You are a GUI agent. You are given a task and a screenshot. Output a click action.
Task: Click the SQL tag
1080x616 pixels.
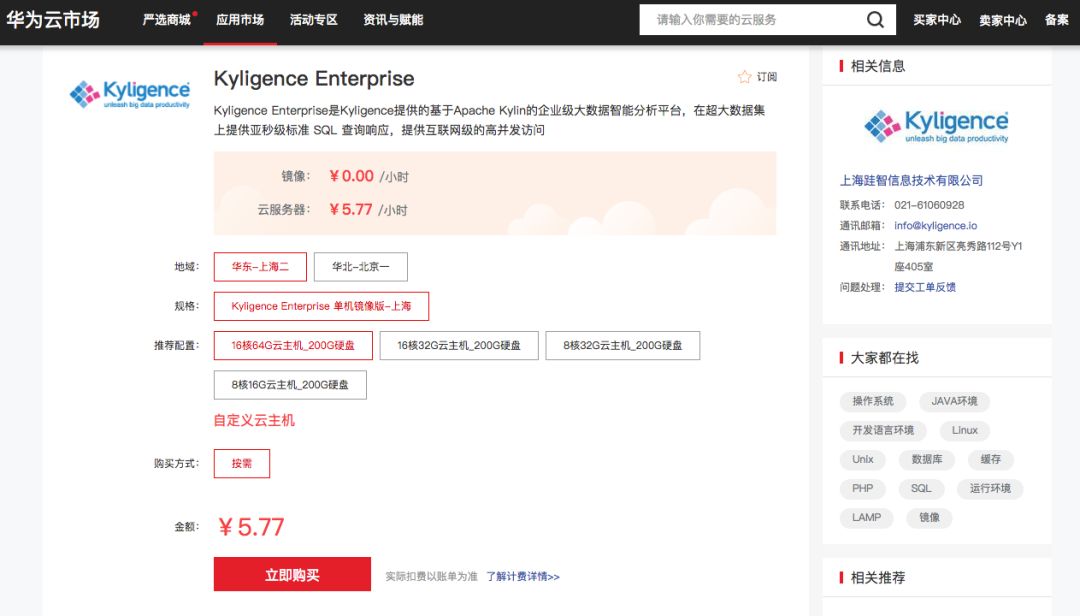click(921, 488)
